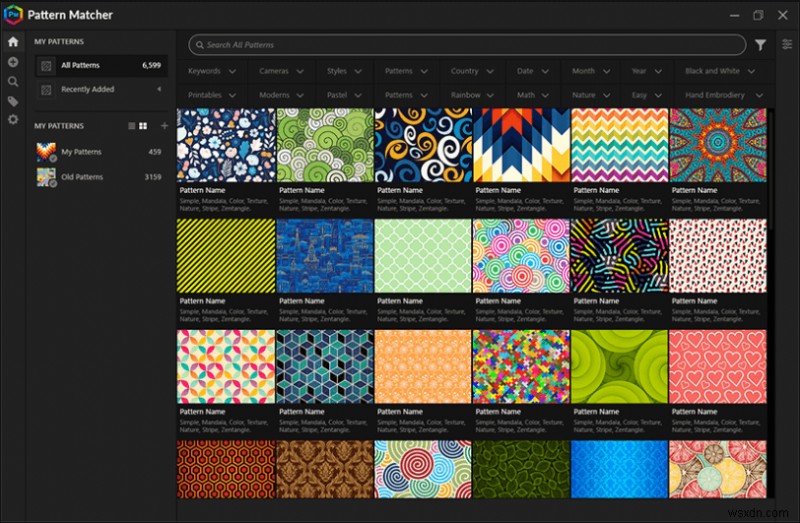Switch My Patterns to grid view
The image size is (800, 523).
(144, 126)
